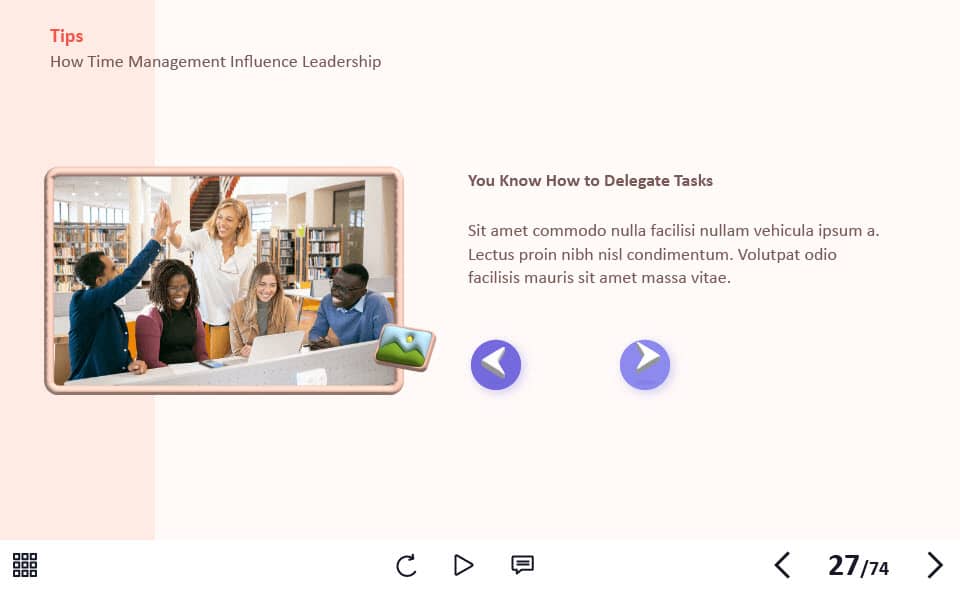Open the notes/comments icon
Screen dimensions: 960x590
(x=522, y=564)
